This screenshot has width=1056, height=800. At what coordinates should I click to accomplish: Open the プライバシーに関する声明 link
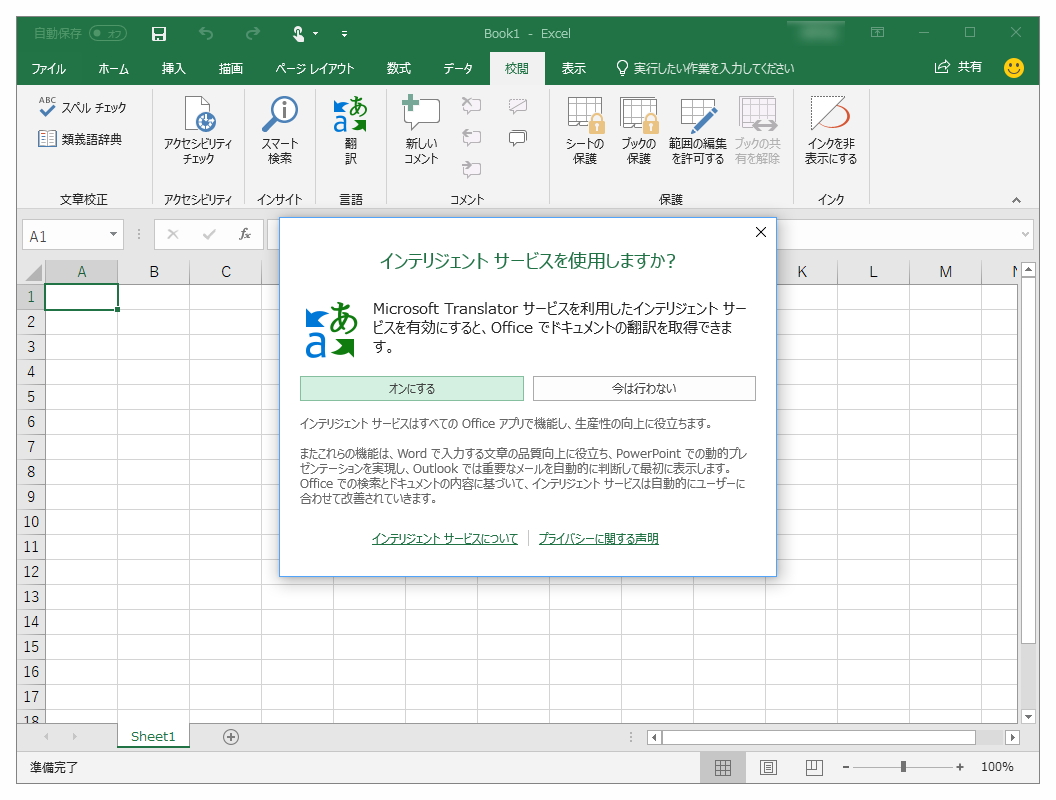[x=598, y=537]
